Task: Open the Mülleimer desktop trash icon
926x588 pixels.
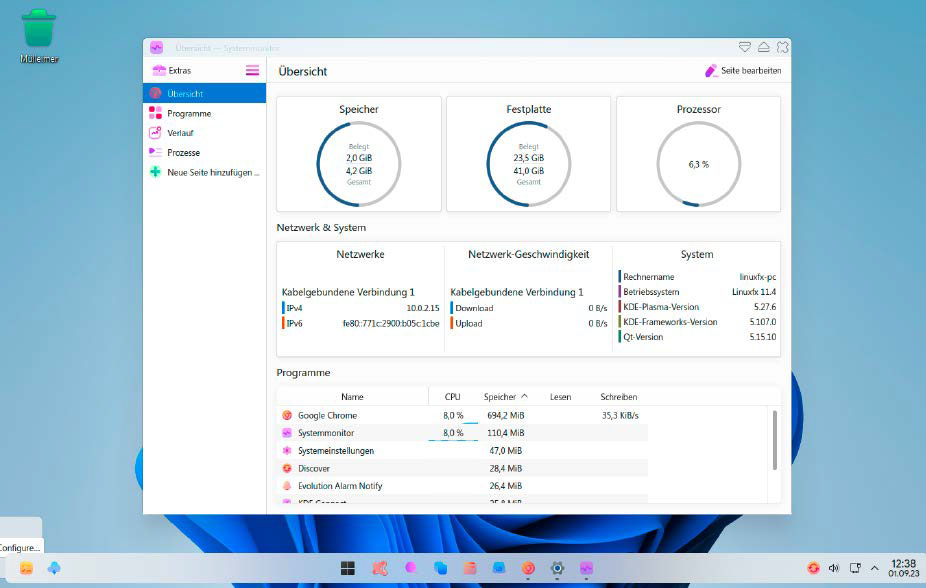Action: click(39, 35)
